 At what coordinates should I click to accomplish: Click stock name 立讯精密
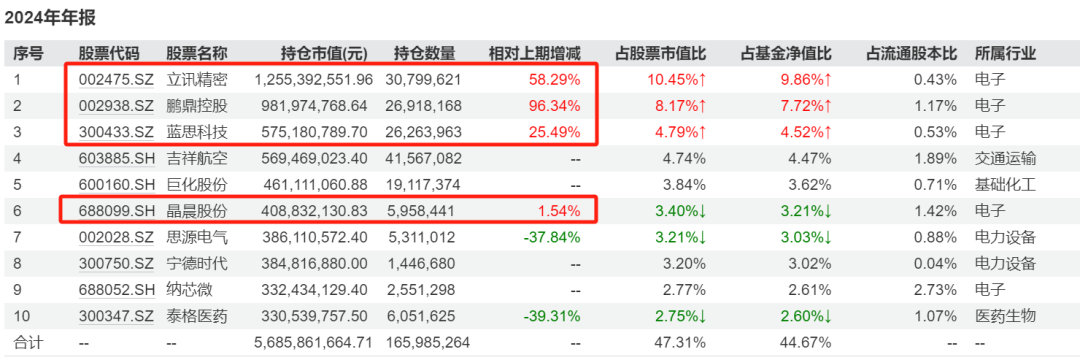pyautogui.click(x=197, y=80)
